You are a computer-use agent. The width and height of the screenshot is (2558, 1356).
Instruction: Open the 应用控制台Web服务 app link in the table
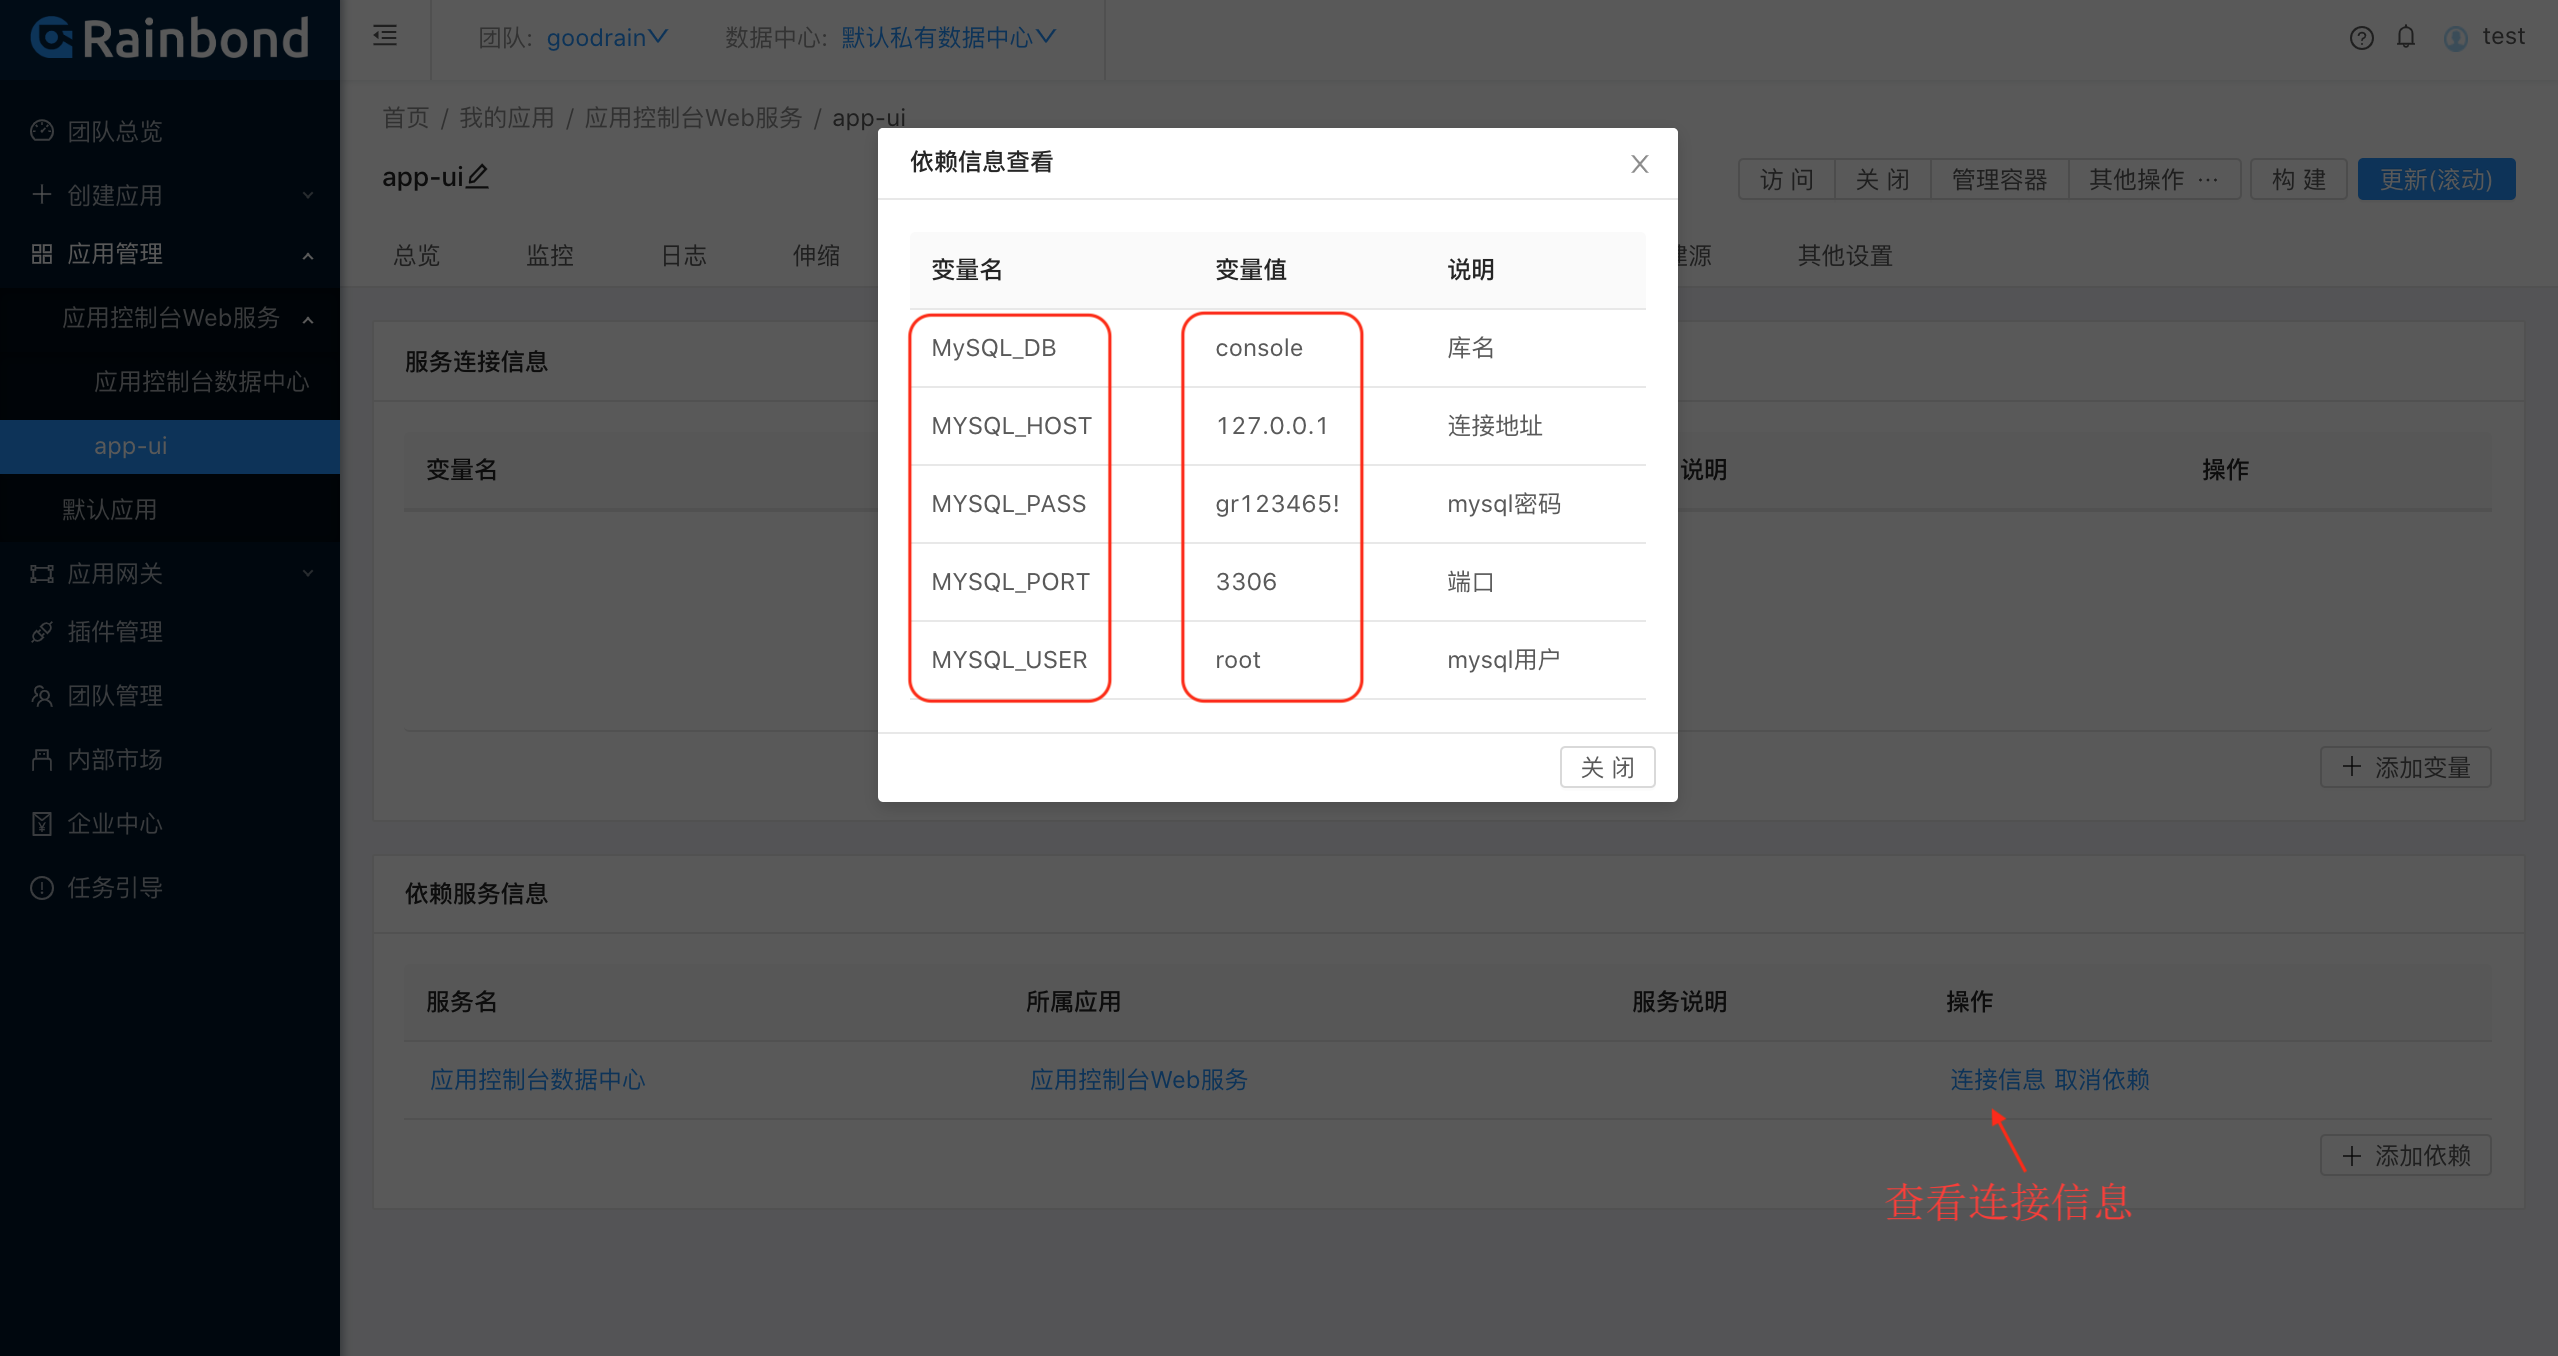coord(1139,1080)
